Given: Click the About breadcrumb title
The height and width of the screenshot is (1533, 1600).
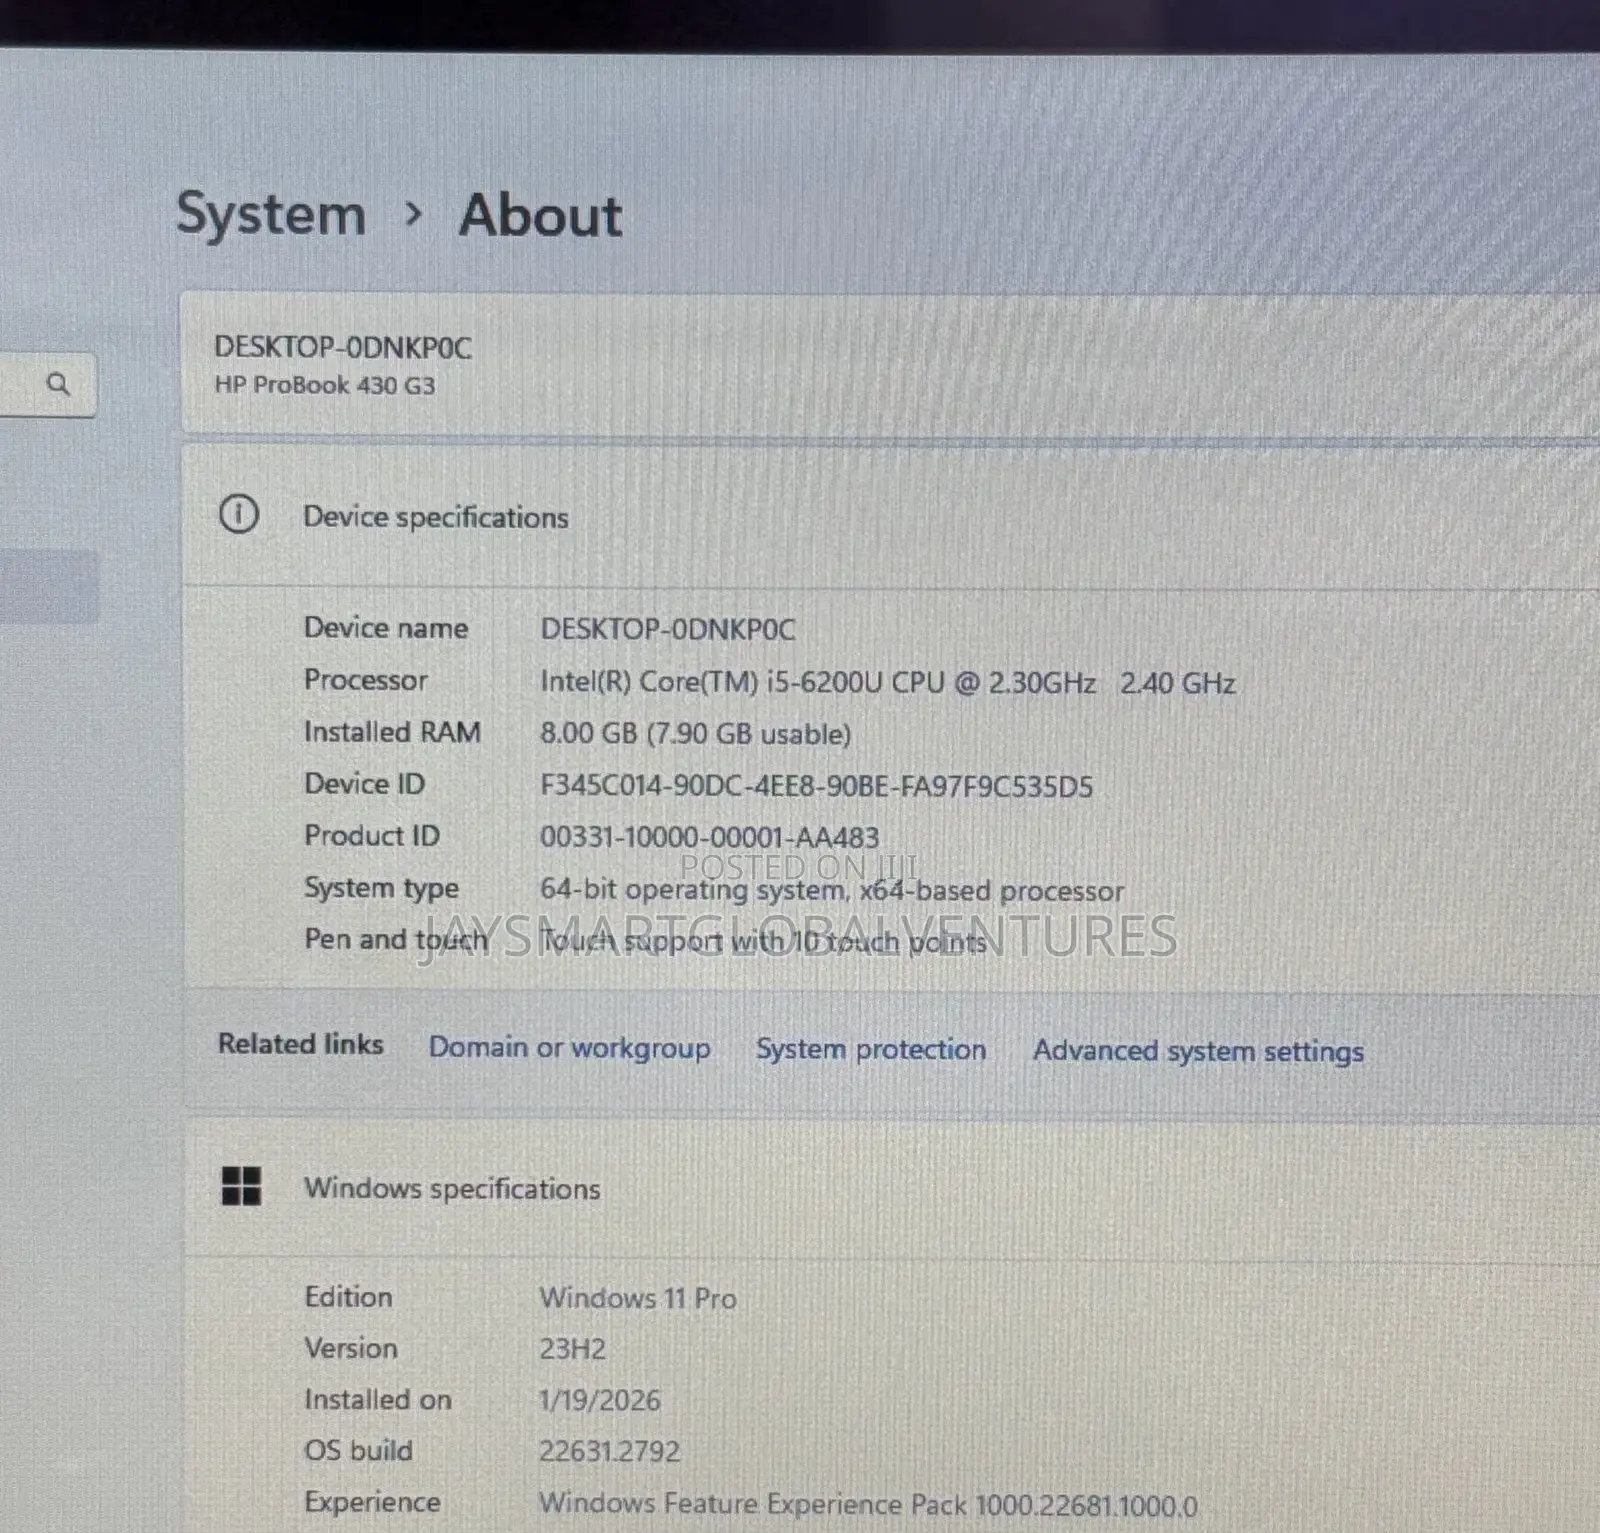Looking at the screenshot, I should coord(541,215).
